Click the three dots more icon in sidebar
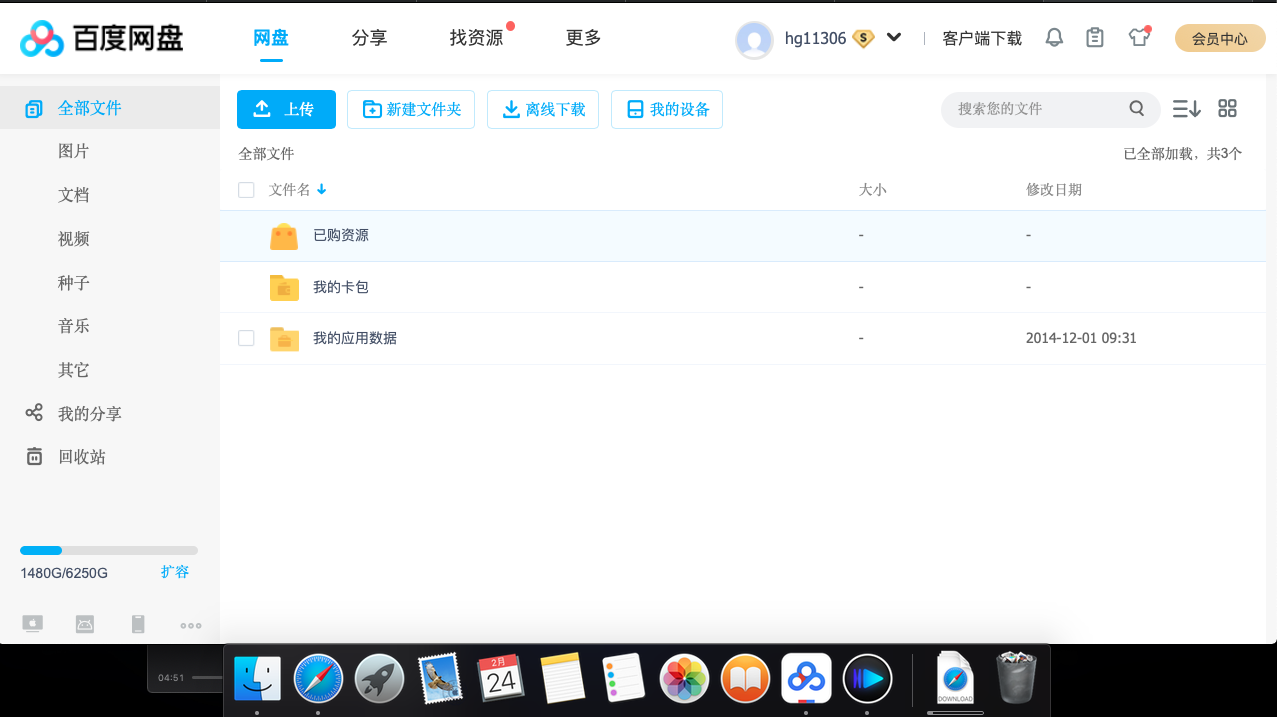This screenshot has width=1277, height=717. coord(191,625)
